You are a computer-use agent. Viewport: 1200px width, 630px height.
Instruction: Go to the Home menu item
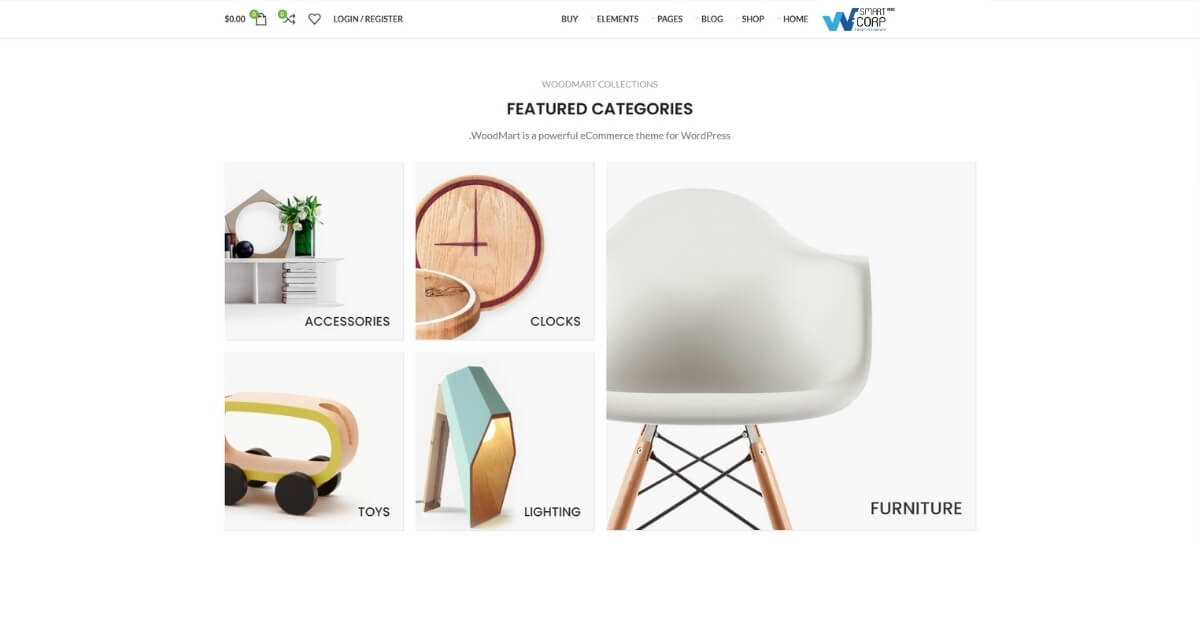pyautogui.click(x=795, y=19)
